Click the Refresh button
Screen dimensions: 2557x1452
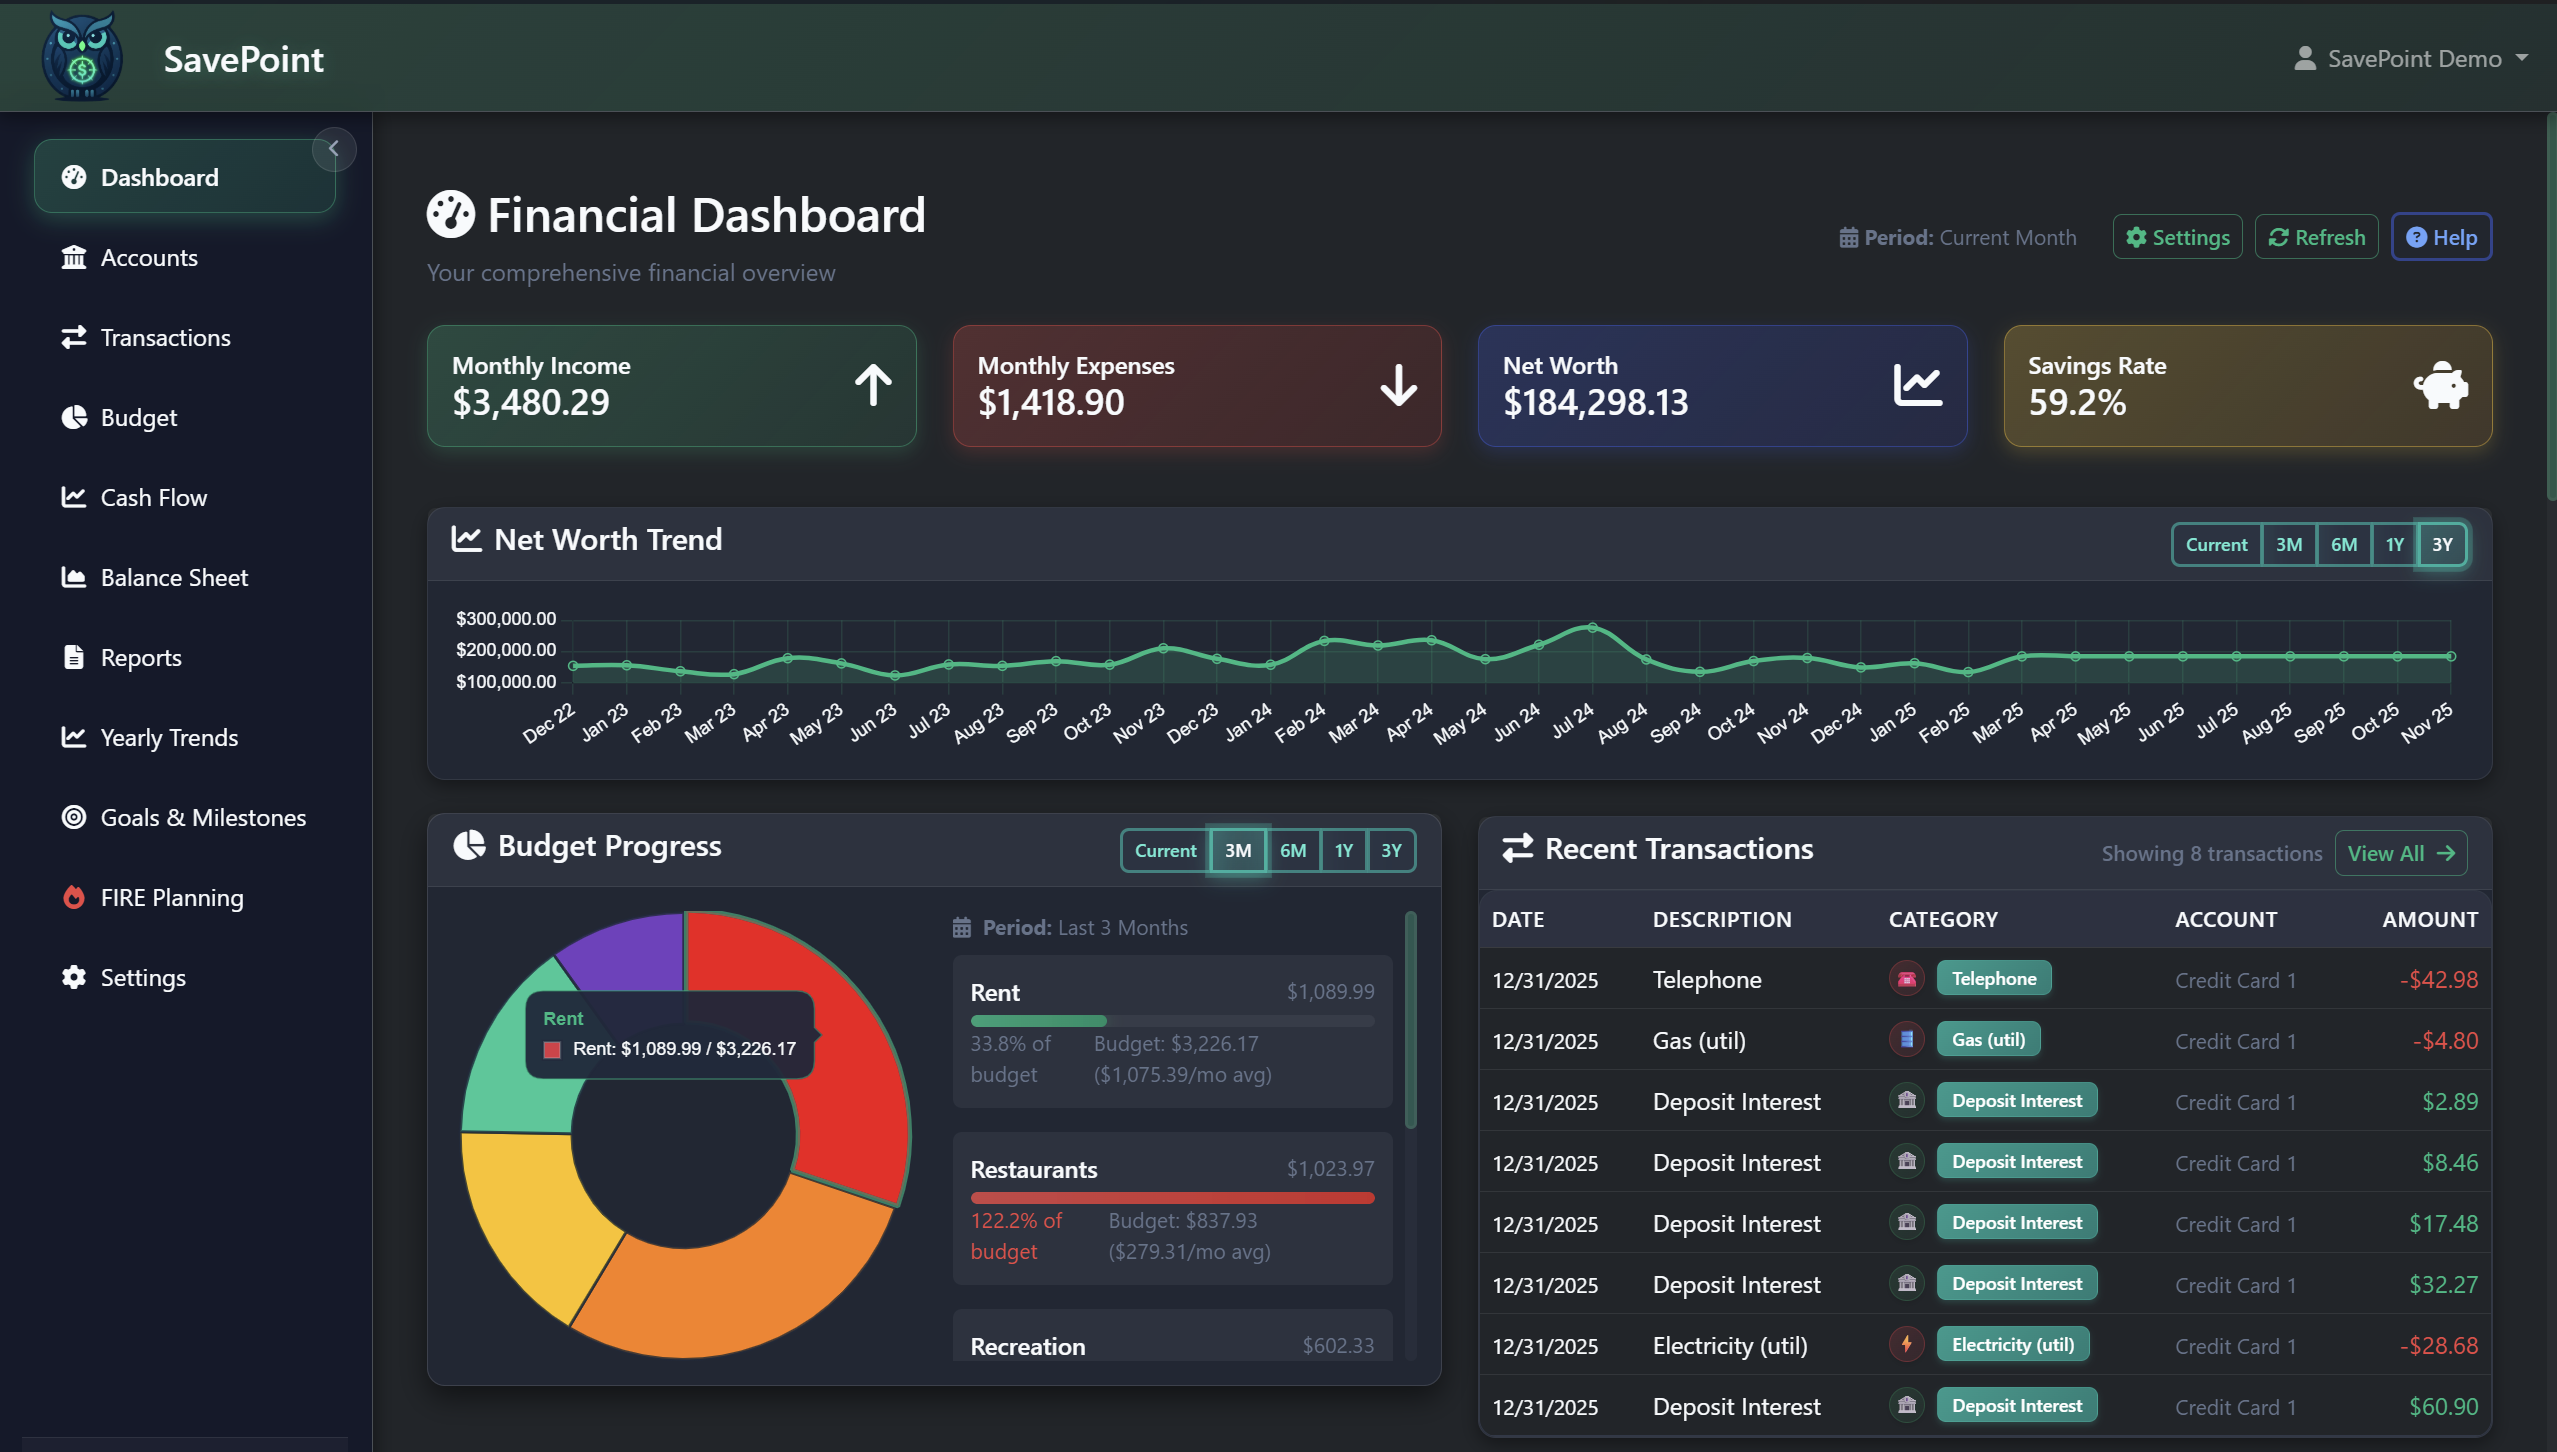(2315, 236)
